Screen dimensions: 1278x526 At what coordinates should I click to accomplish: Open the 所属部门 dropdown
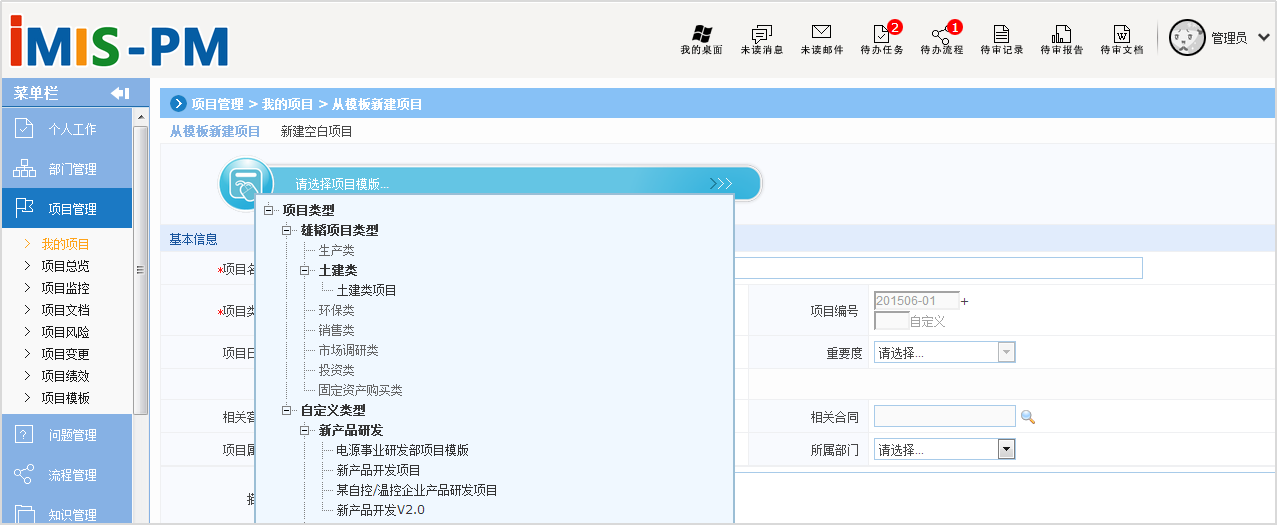[x=1007, y=450]
